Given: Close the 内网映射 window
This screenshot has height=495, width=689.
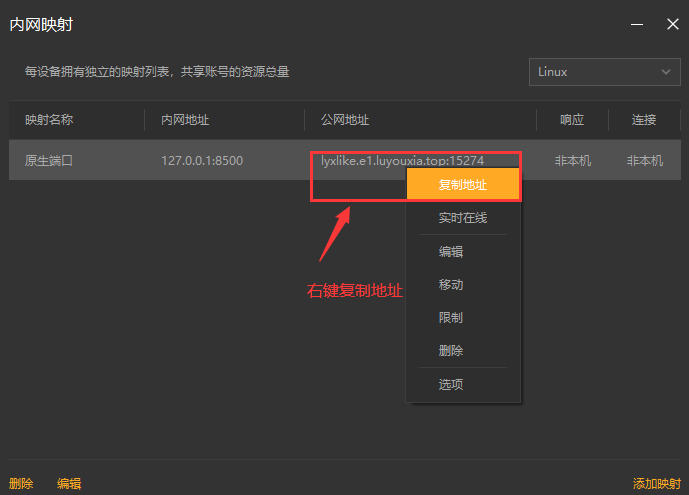Looking at the screenshot, I should click(673, 24).
